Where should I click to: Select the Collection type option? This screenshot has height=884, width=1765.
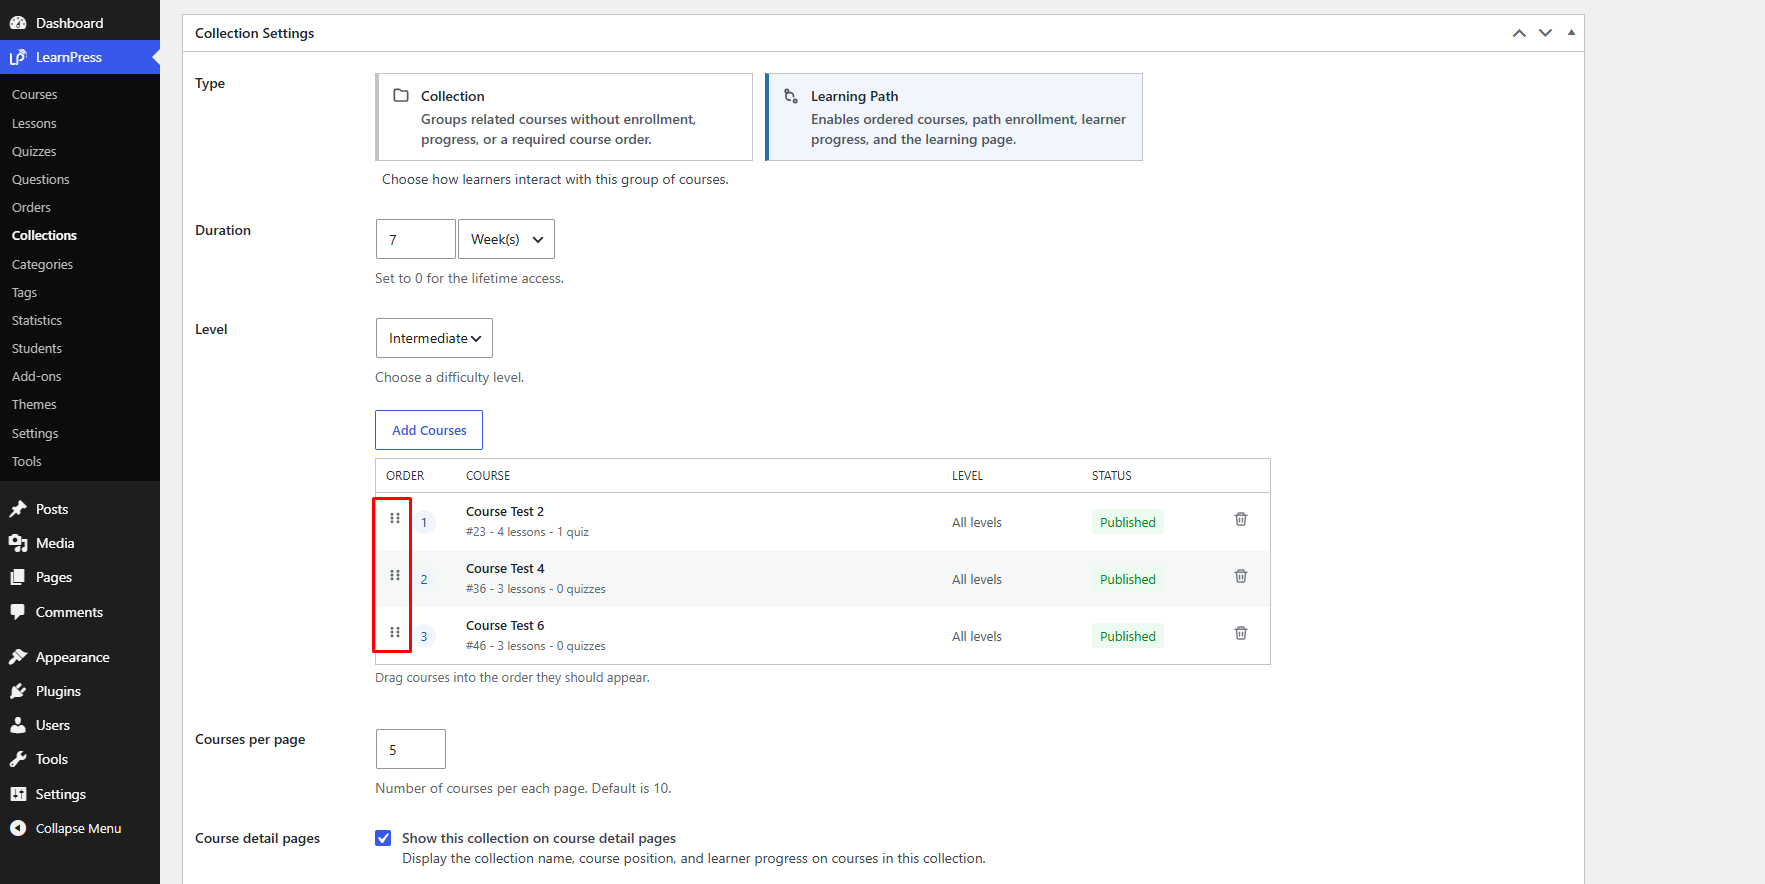pos(564,117)
